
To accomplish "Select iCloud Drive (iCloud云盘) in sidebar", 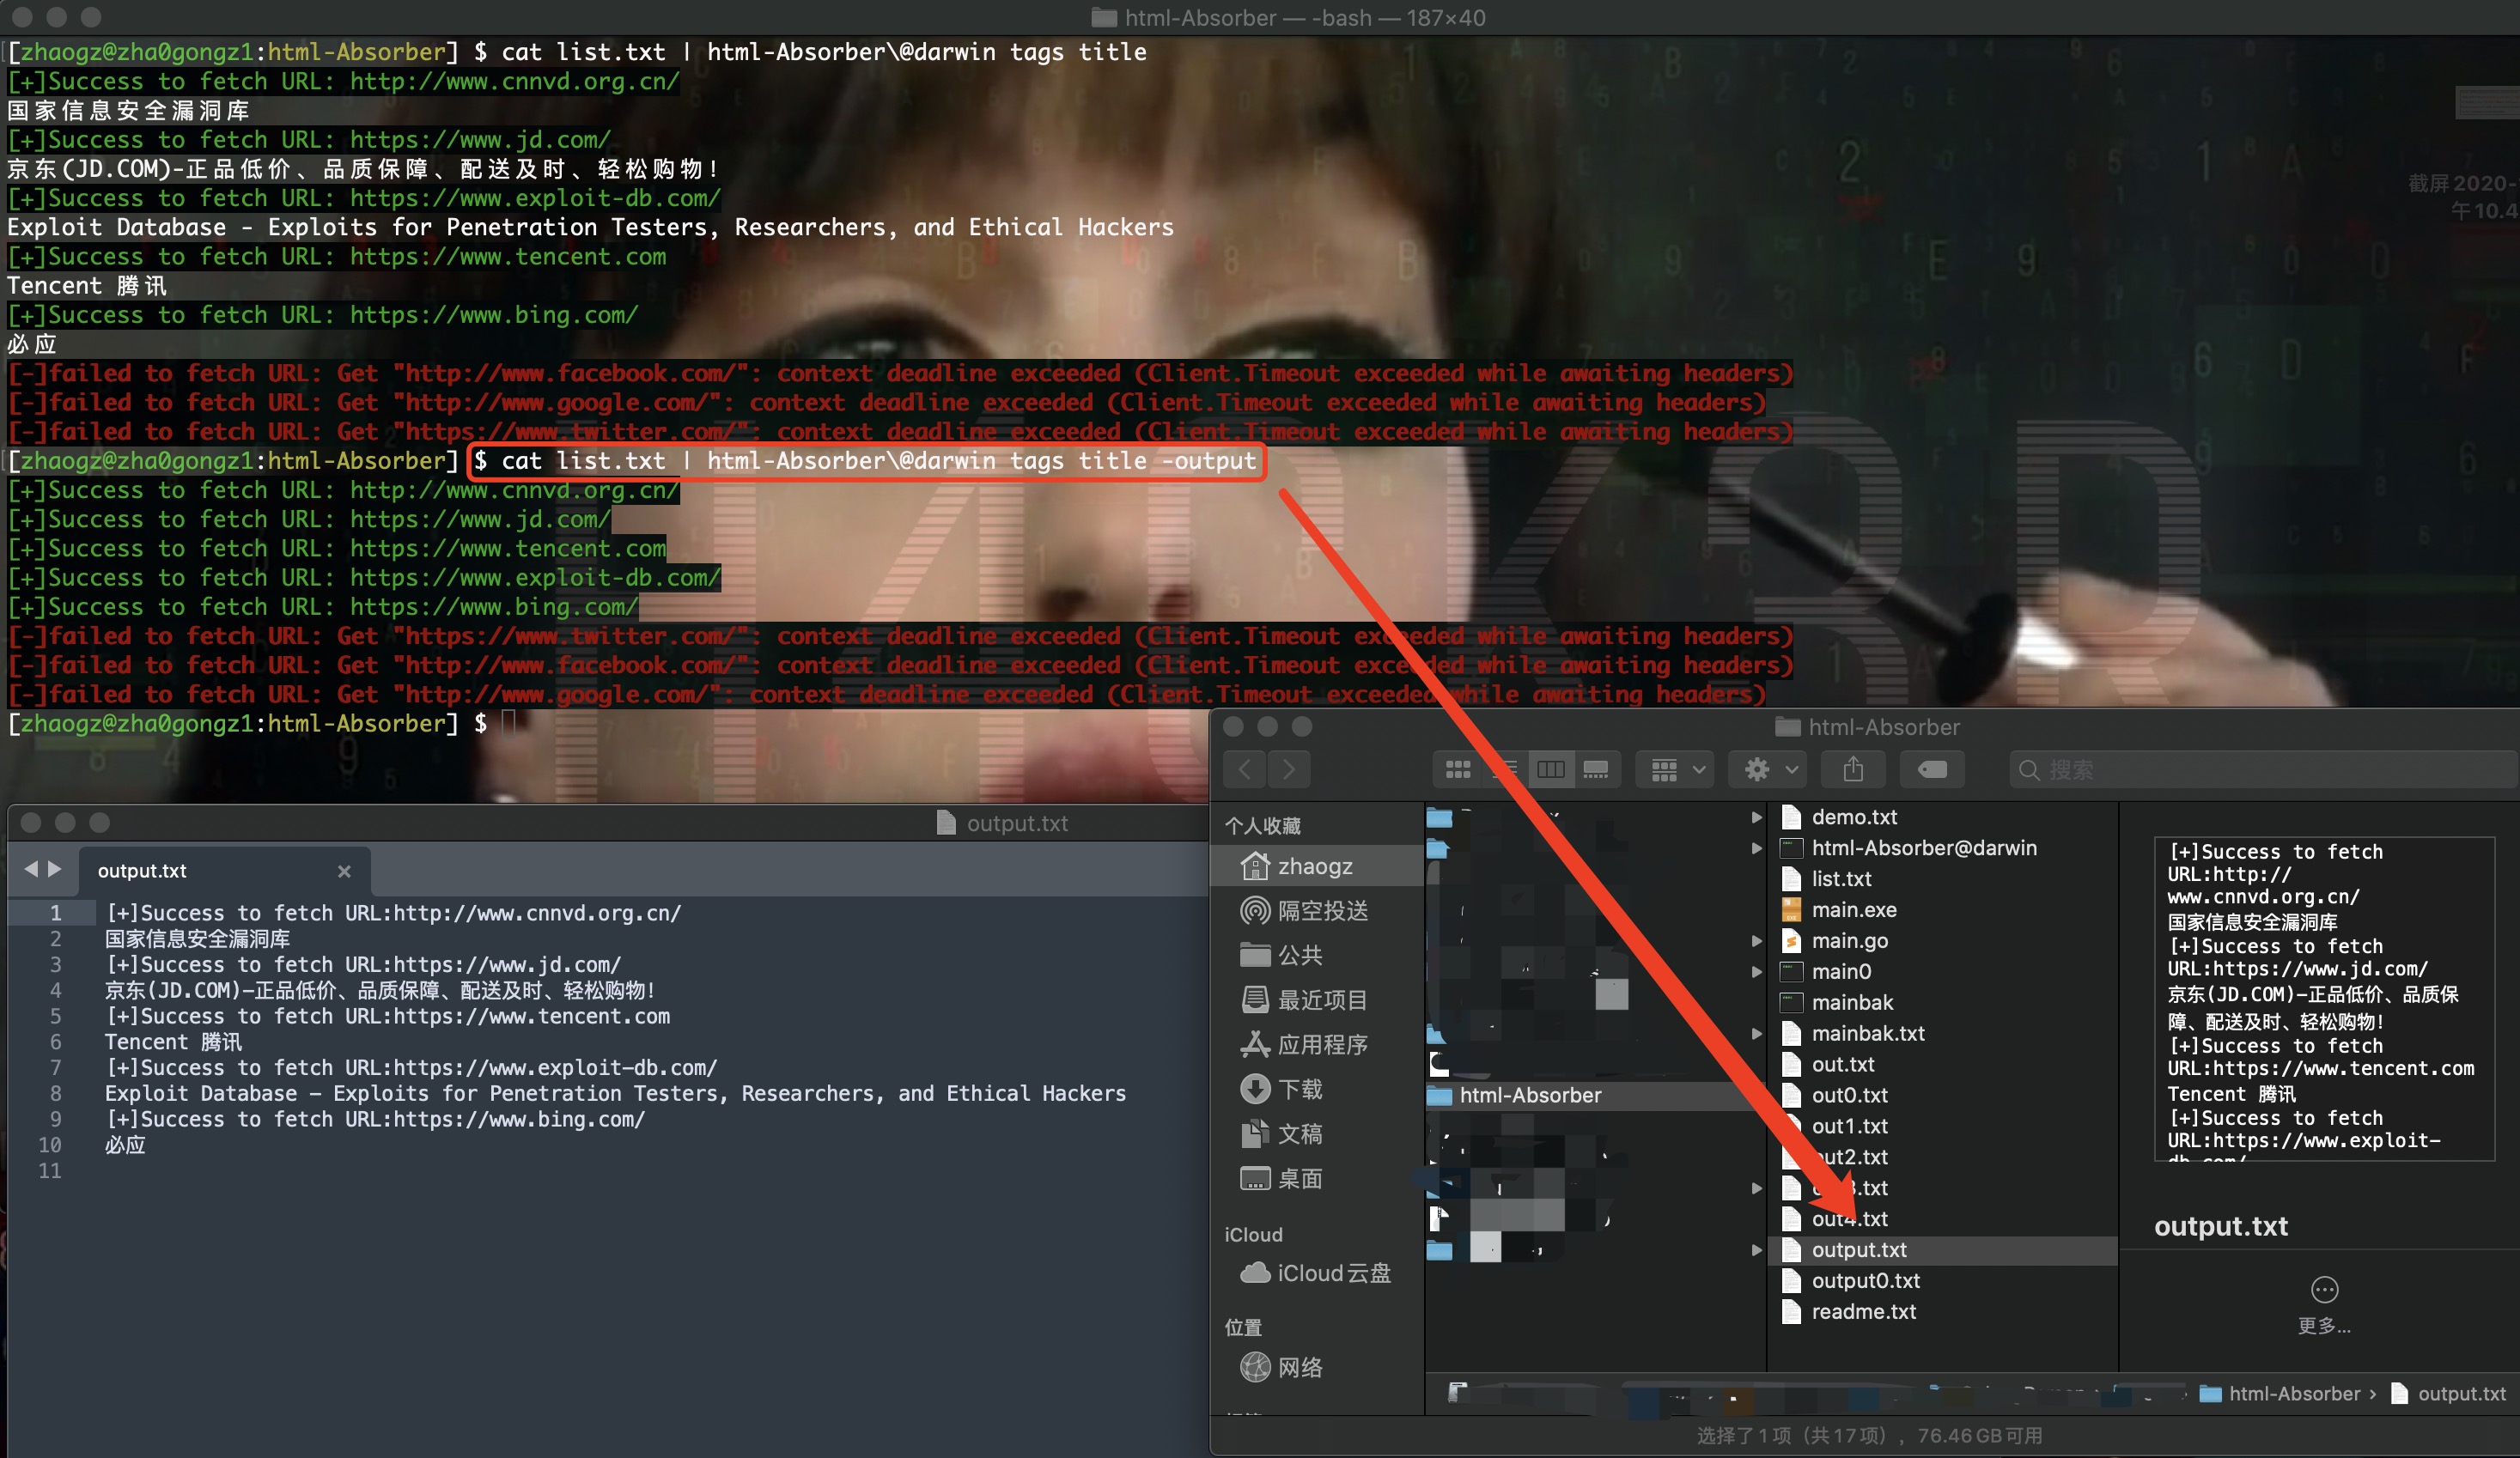I will pos(1332,1273).
